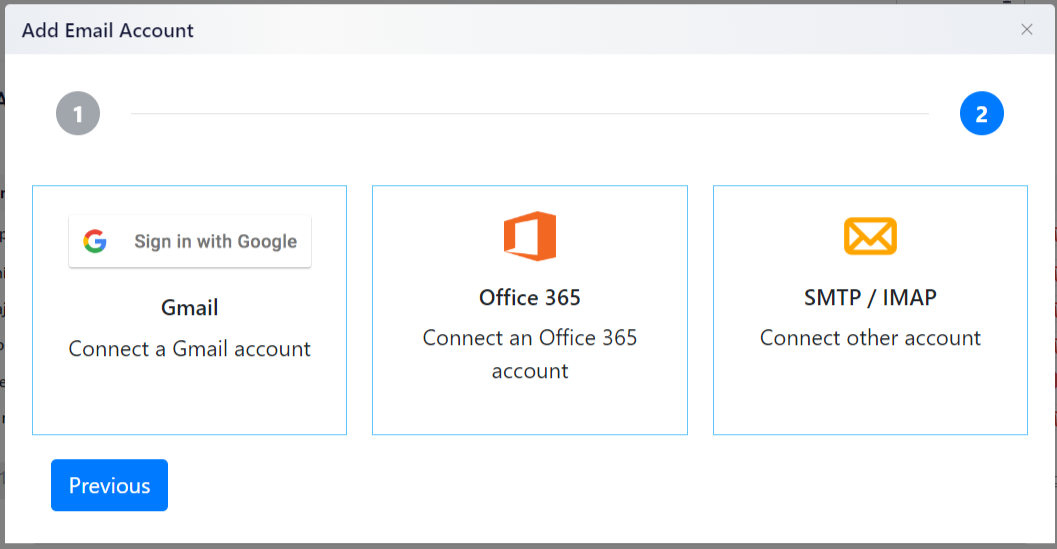
Task: Choose 'Connect other account' description
Action: [870, 337]
